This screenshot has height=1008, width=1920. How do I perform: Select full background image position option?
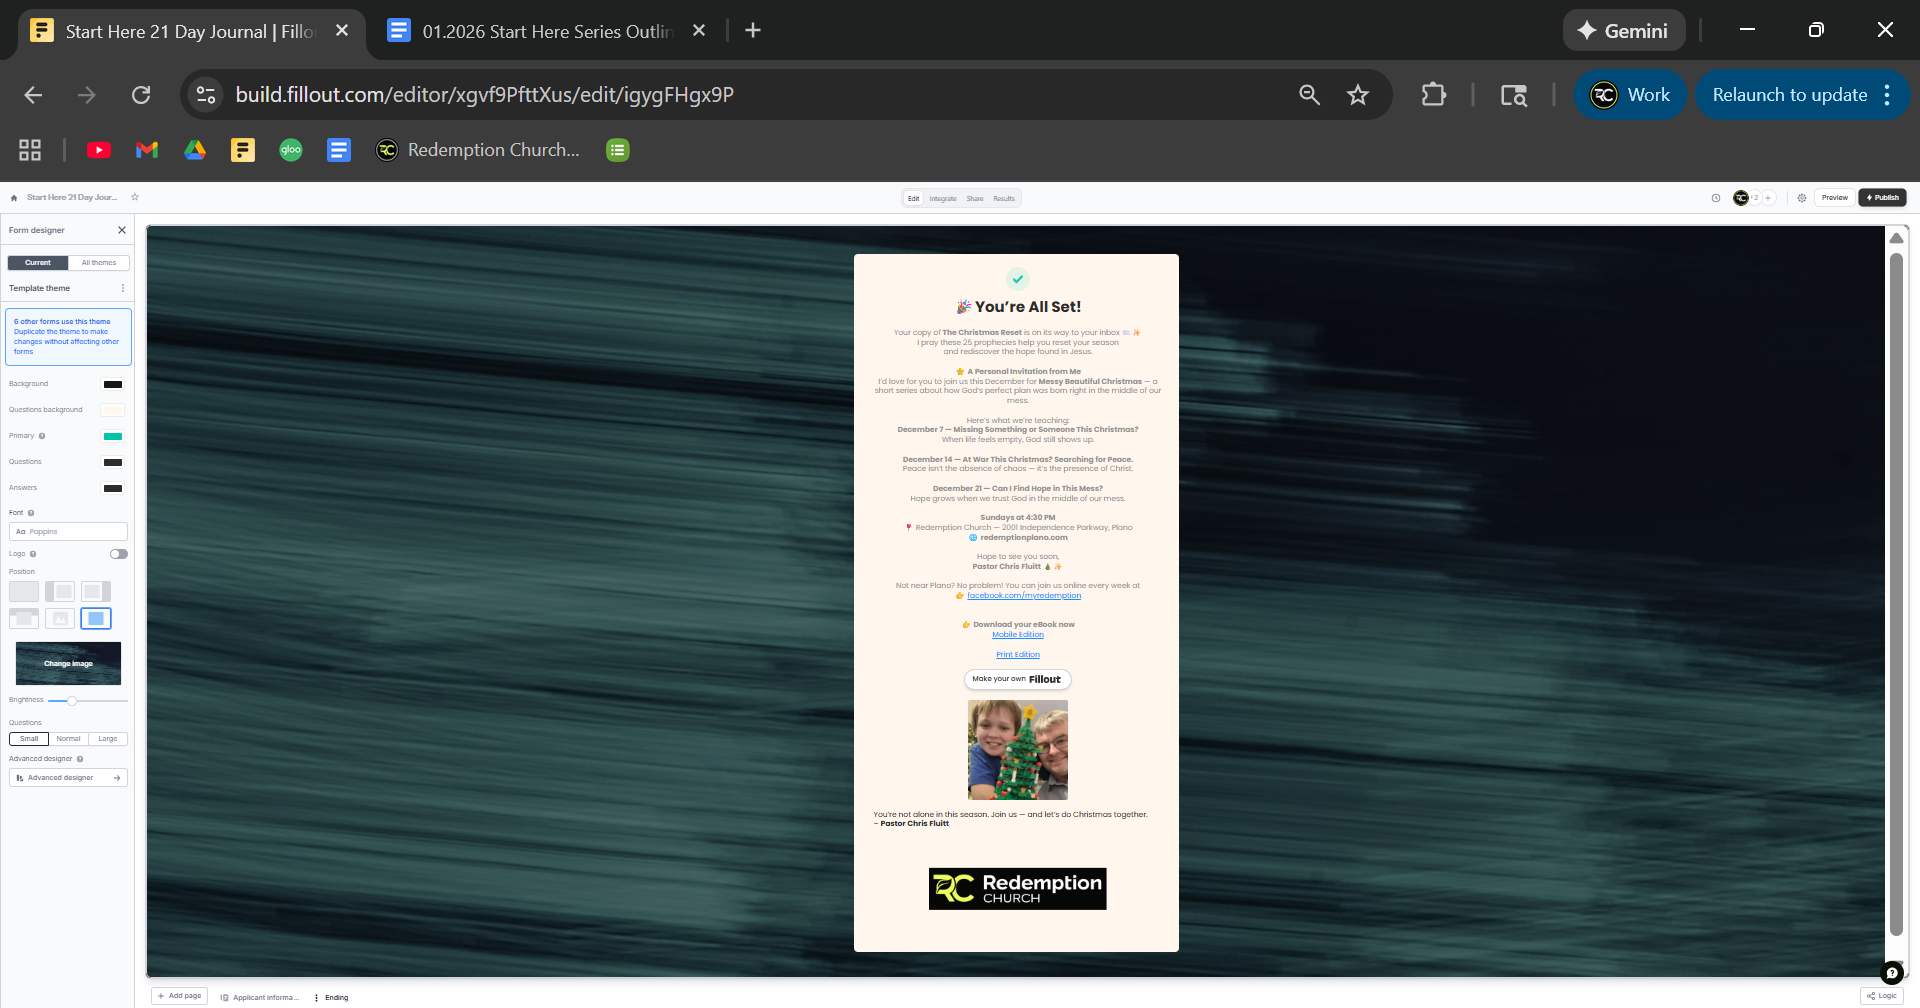coord(96,619)
